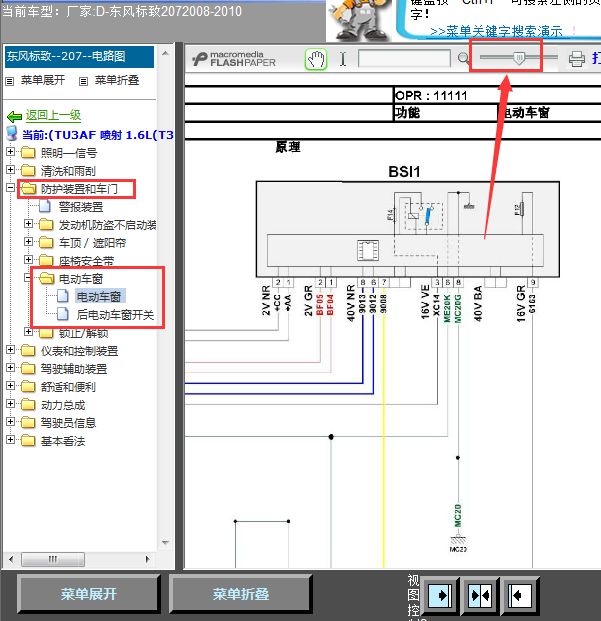Expand the 车顶 / 遮阳帘 folder
The height and width of the screenshot is (621, 601).
pos(29,241)
